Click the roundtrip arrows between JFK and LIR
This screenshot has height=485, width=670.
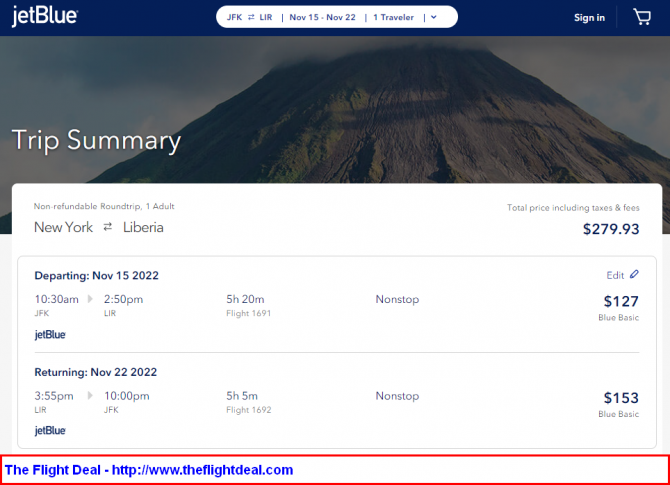(251, 17)
